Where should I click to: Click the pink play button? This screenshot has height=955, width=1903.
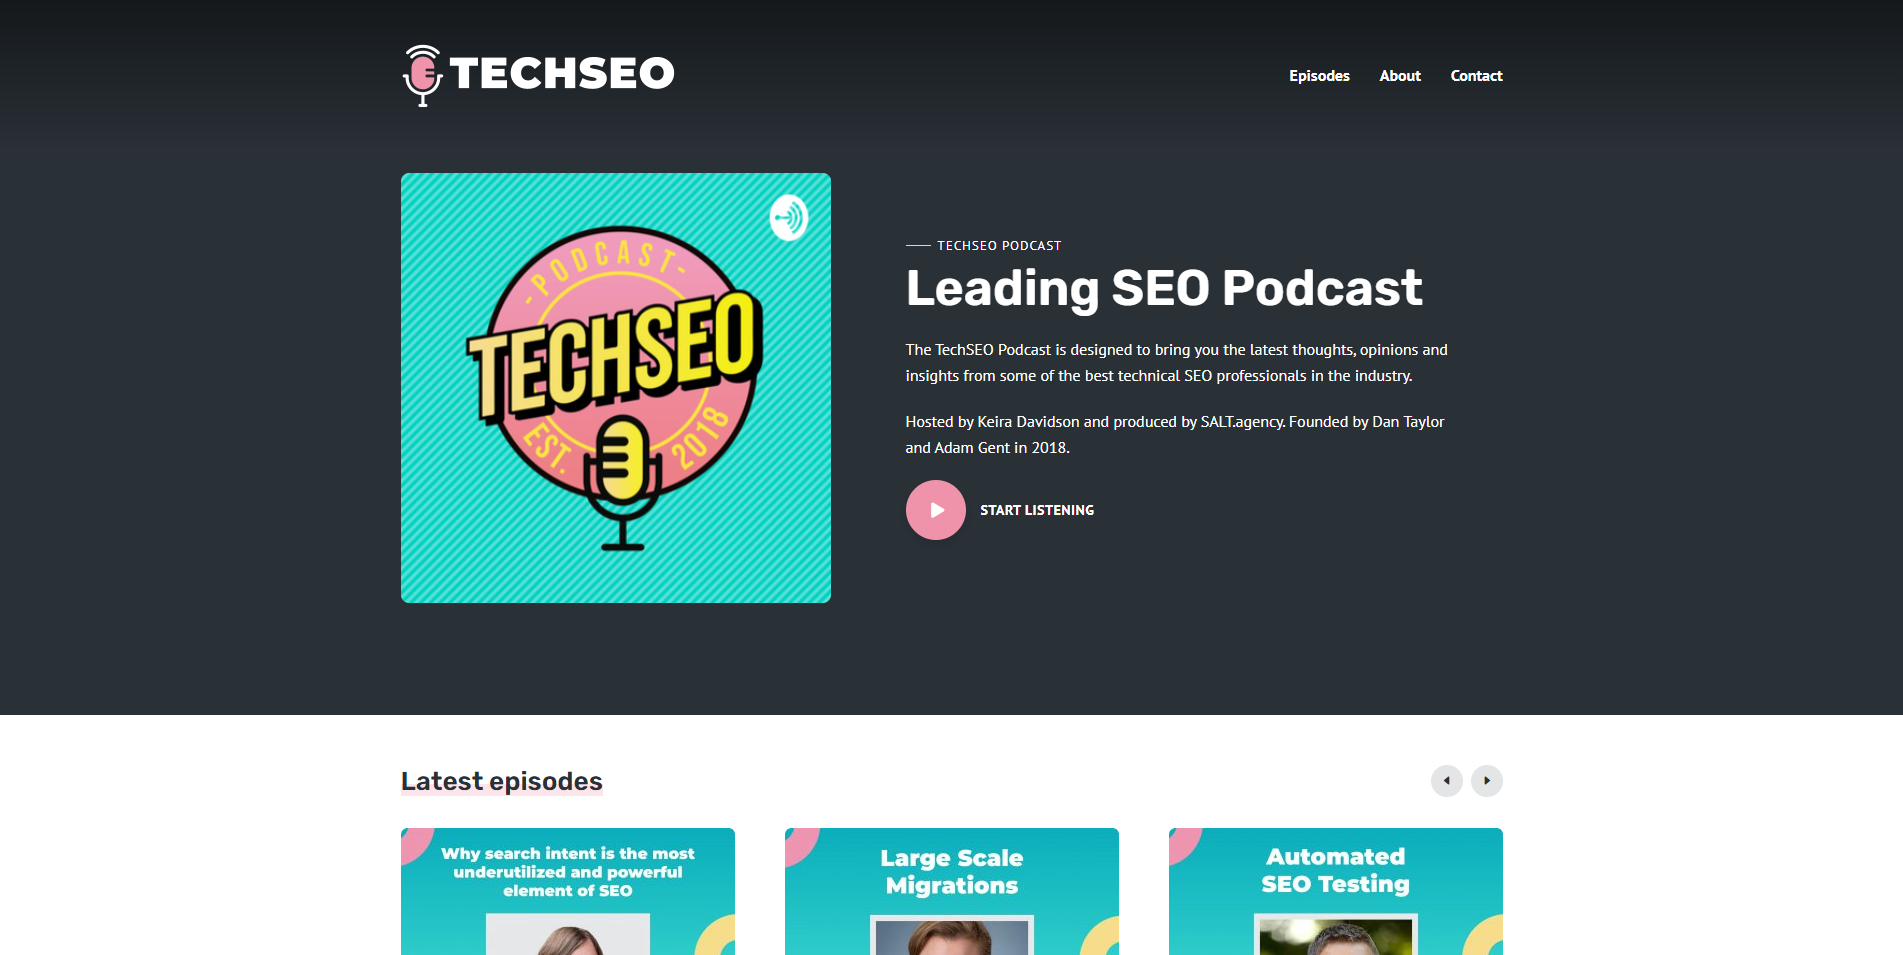(935, 510)
